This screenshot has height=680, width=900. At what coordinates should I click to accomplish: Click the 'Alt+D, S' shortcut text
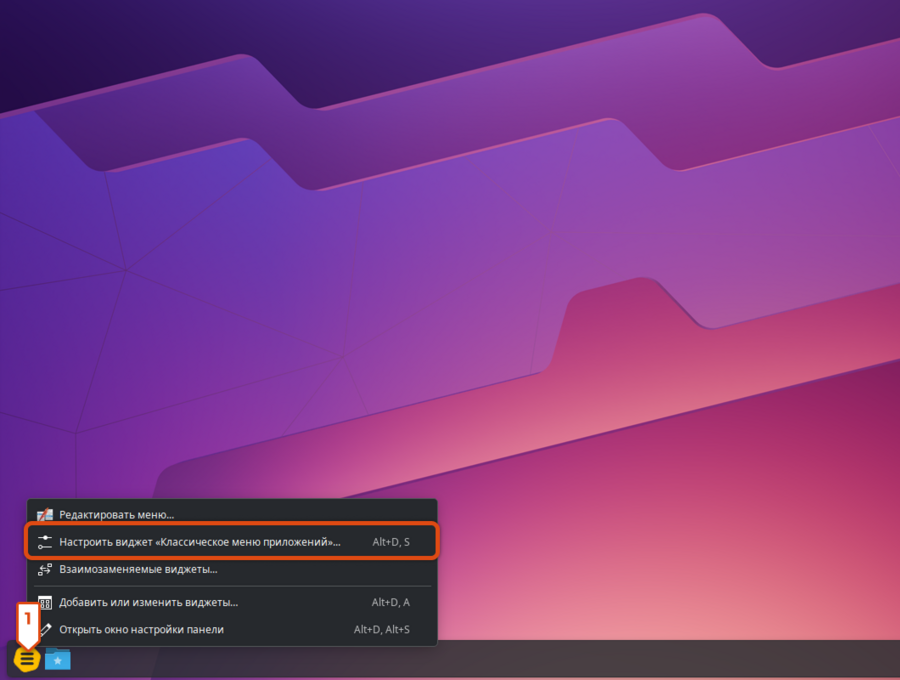pos(391,542)
